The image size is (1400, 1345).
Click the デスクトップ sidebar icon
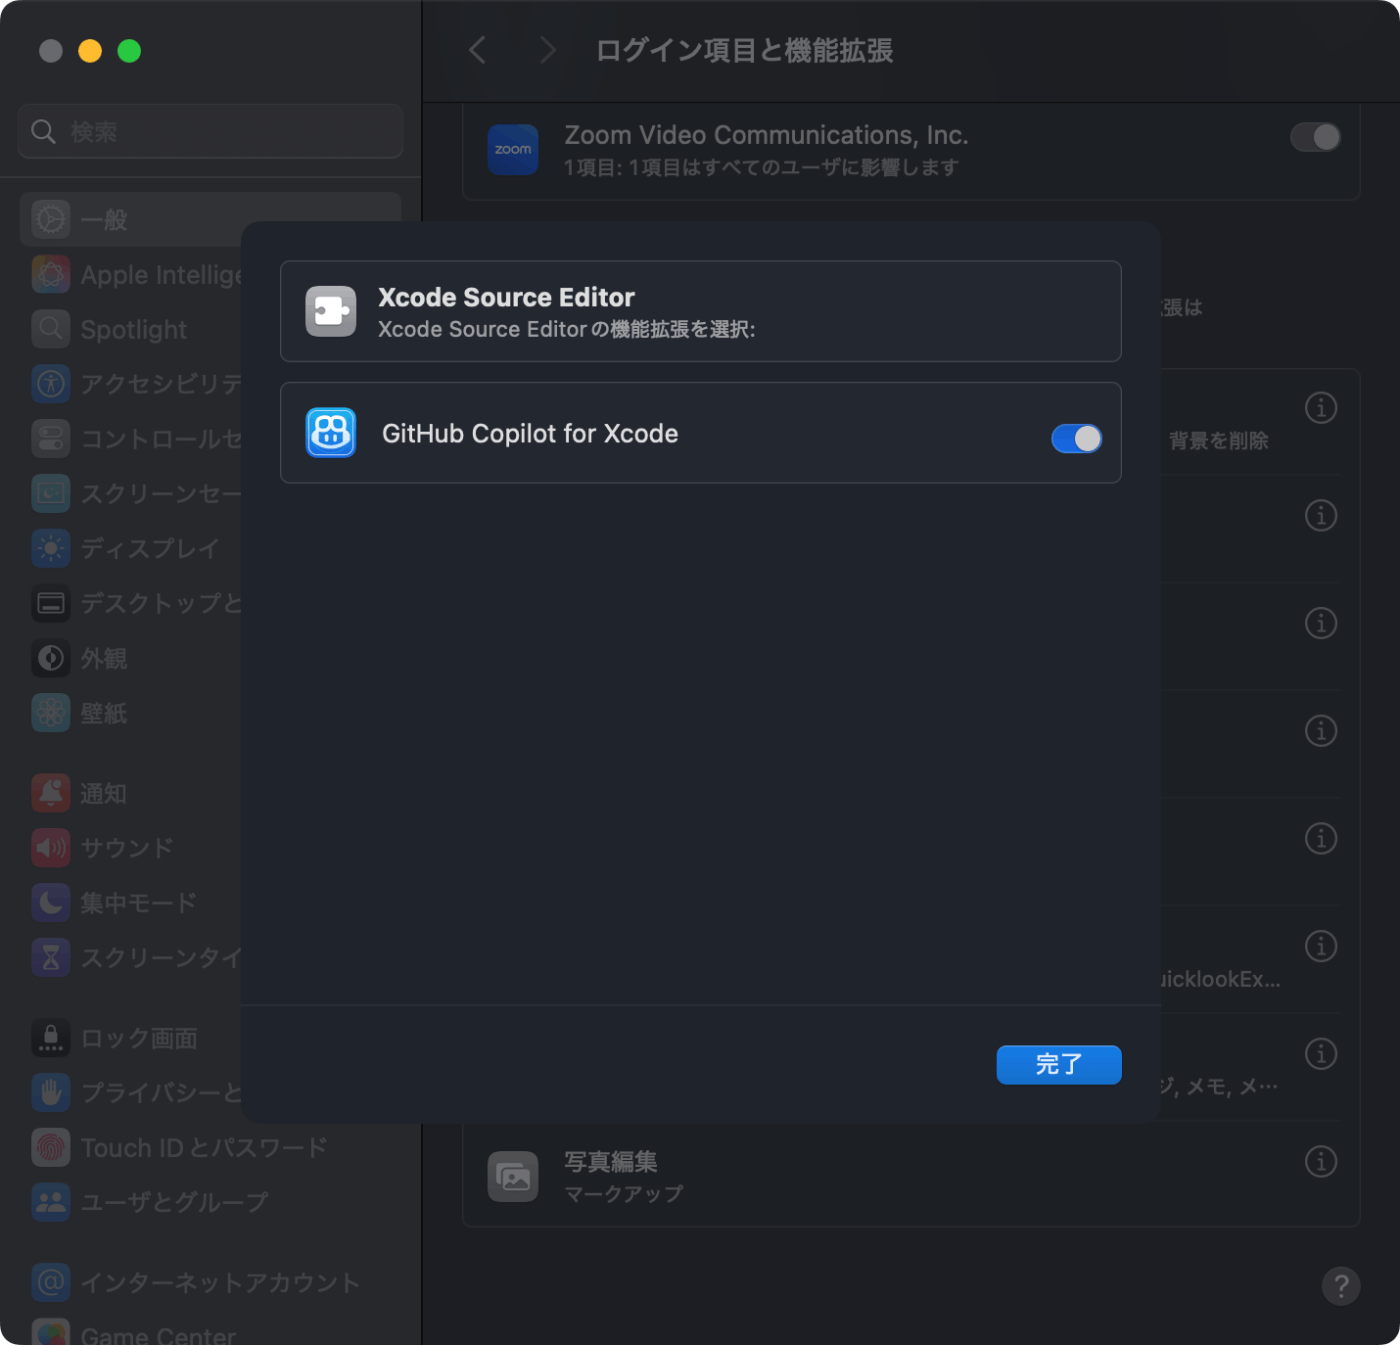pyautogui.click(x=51, y=603)
